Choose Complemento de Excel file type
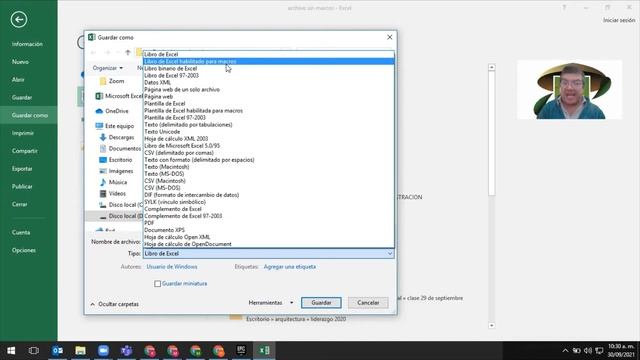 click(269, 209)
